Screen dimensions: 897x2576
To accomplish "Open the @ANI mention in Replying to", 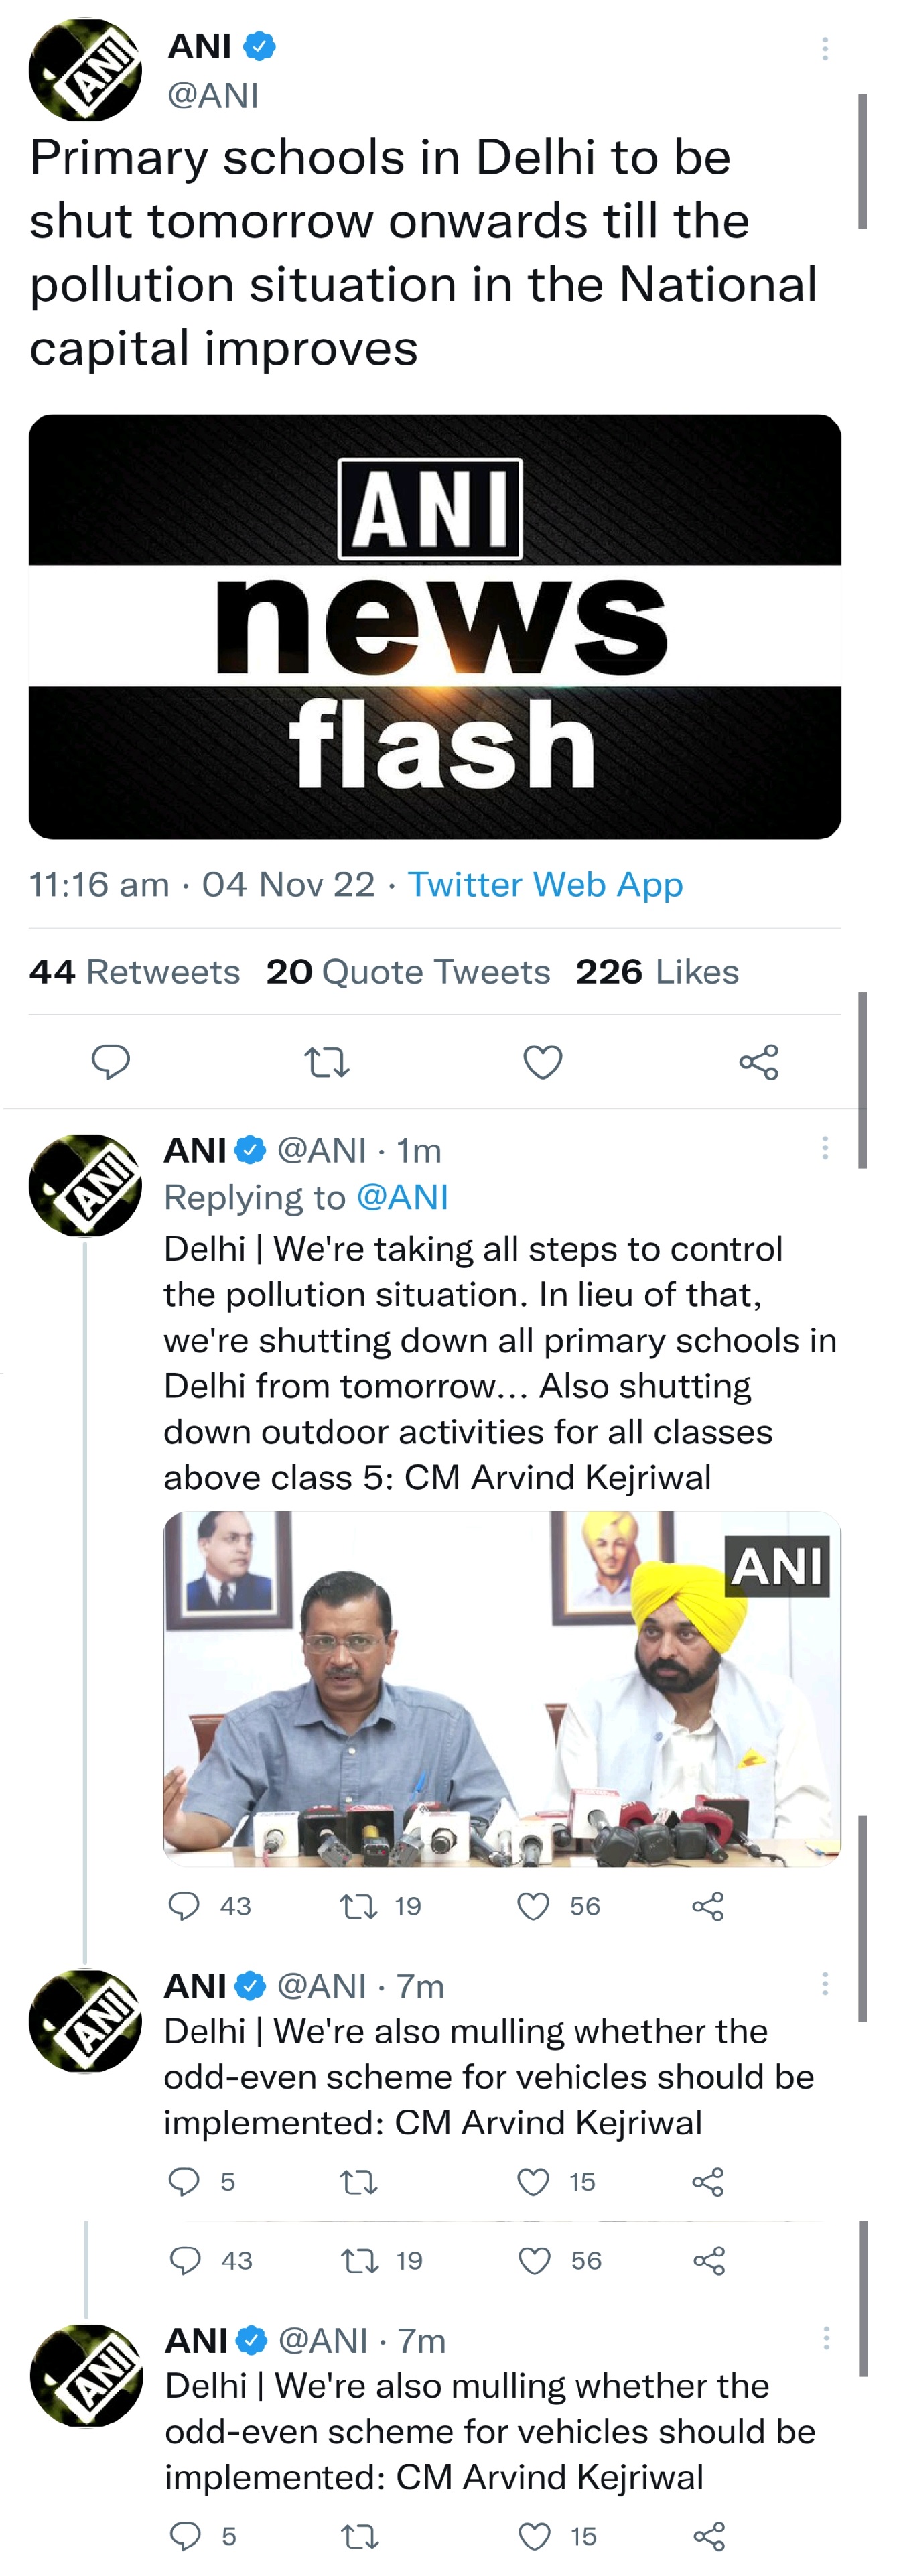I will (x=402, y=1197).
